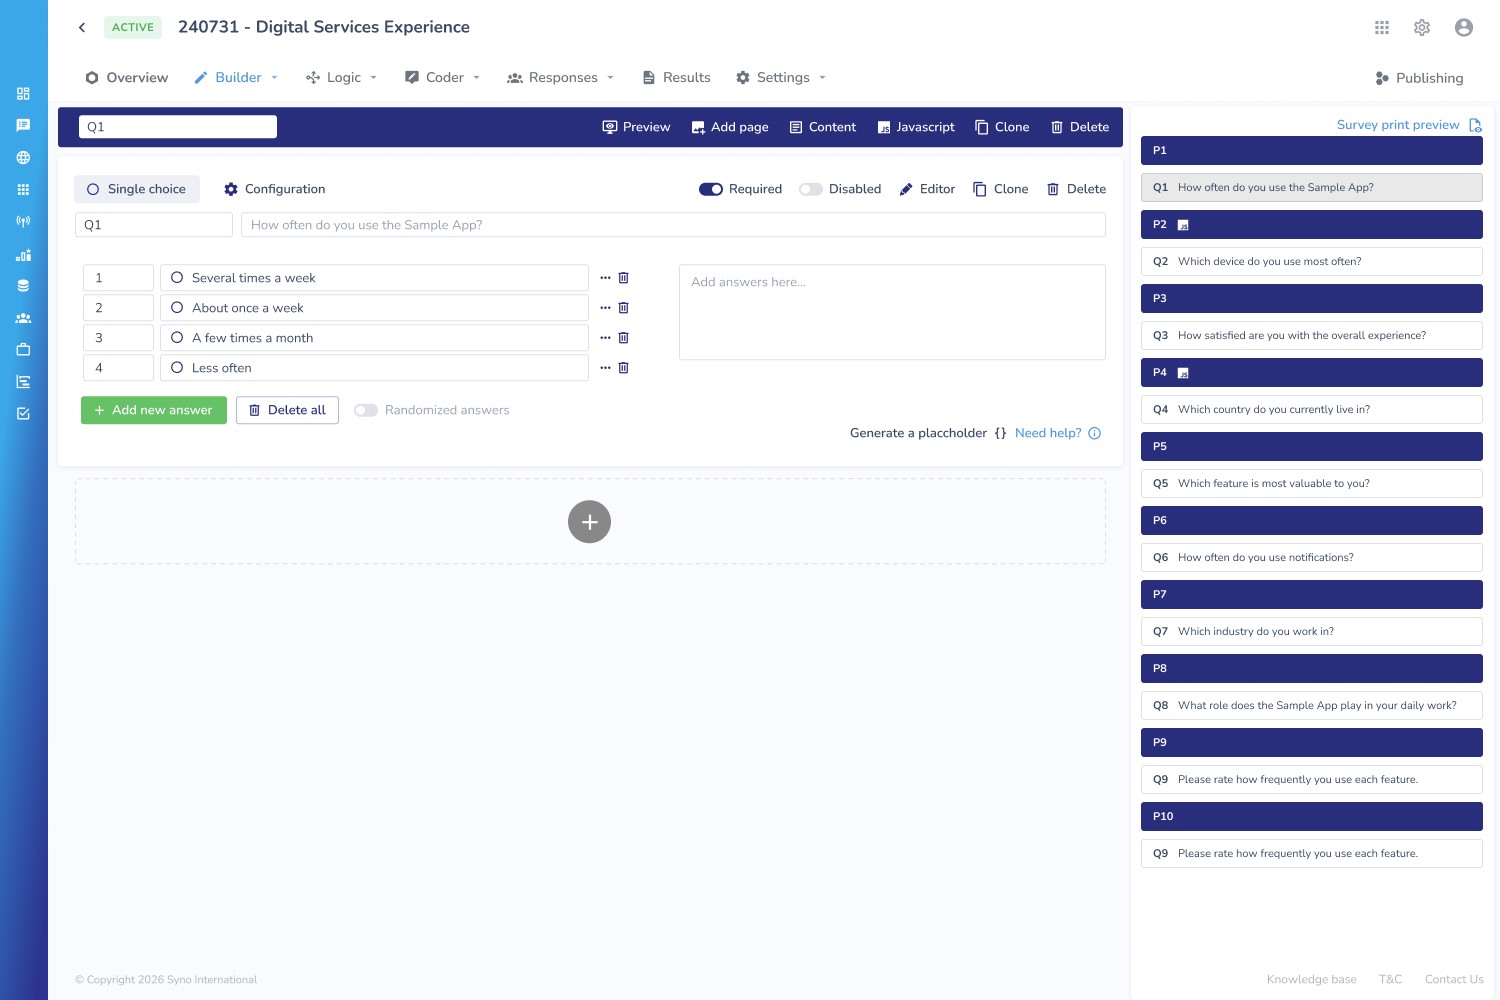Open the user account profile icon
The image size is (1500, 1000).
coord(1464,28)
